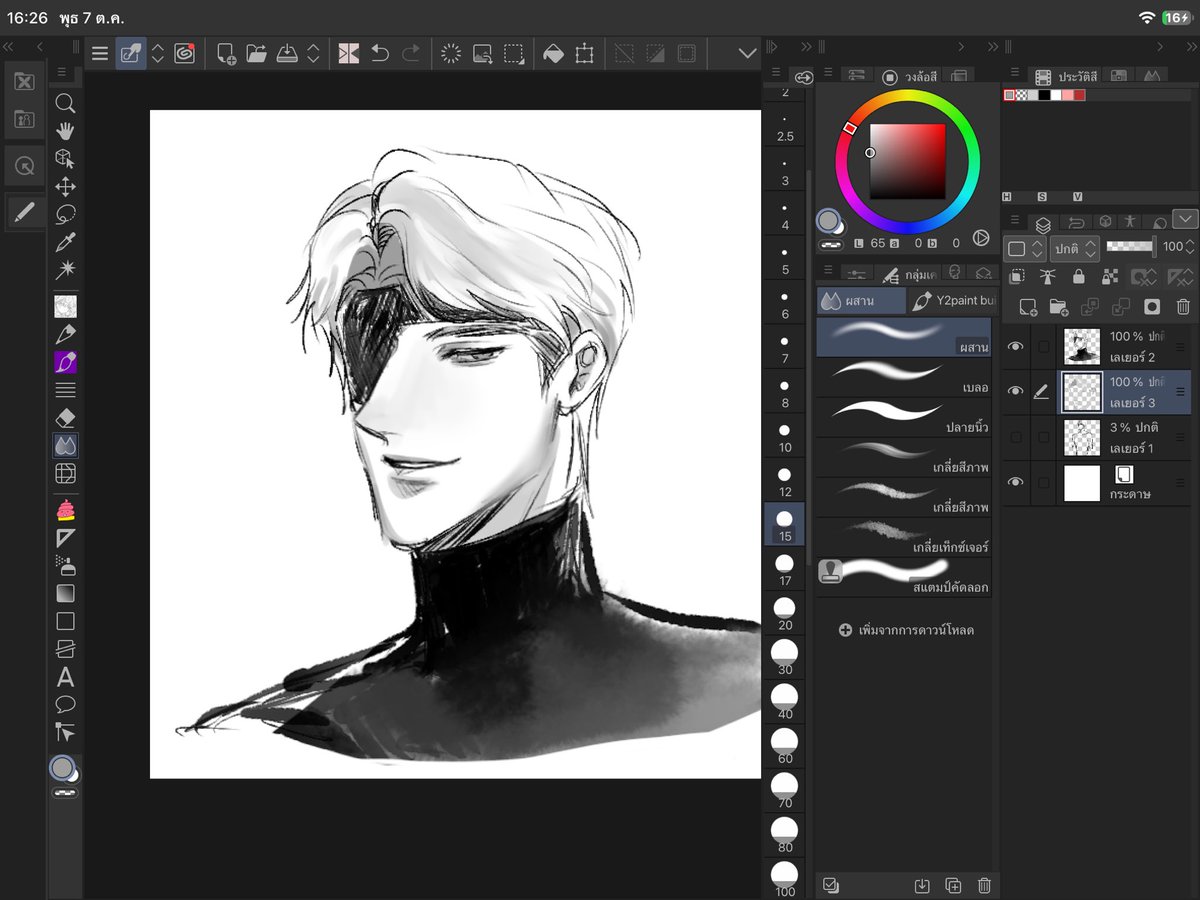Show เลเยอร์ 1 by its visibility box

pos(1016,437)
